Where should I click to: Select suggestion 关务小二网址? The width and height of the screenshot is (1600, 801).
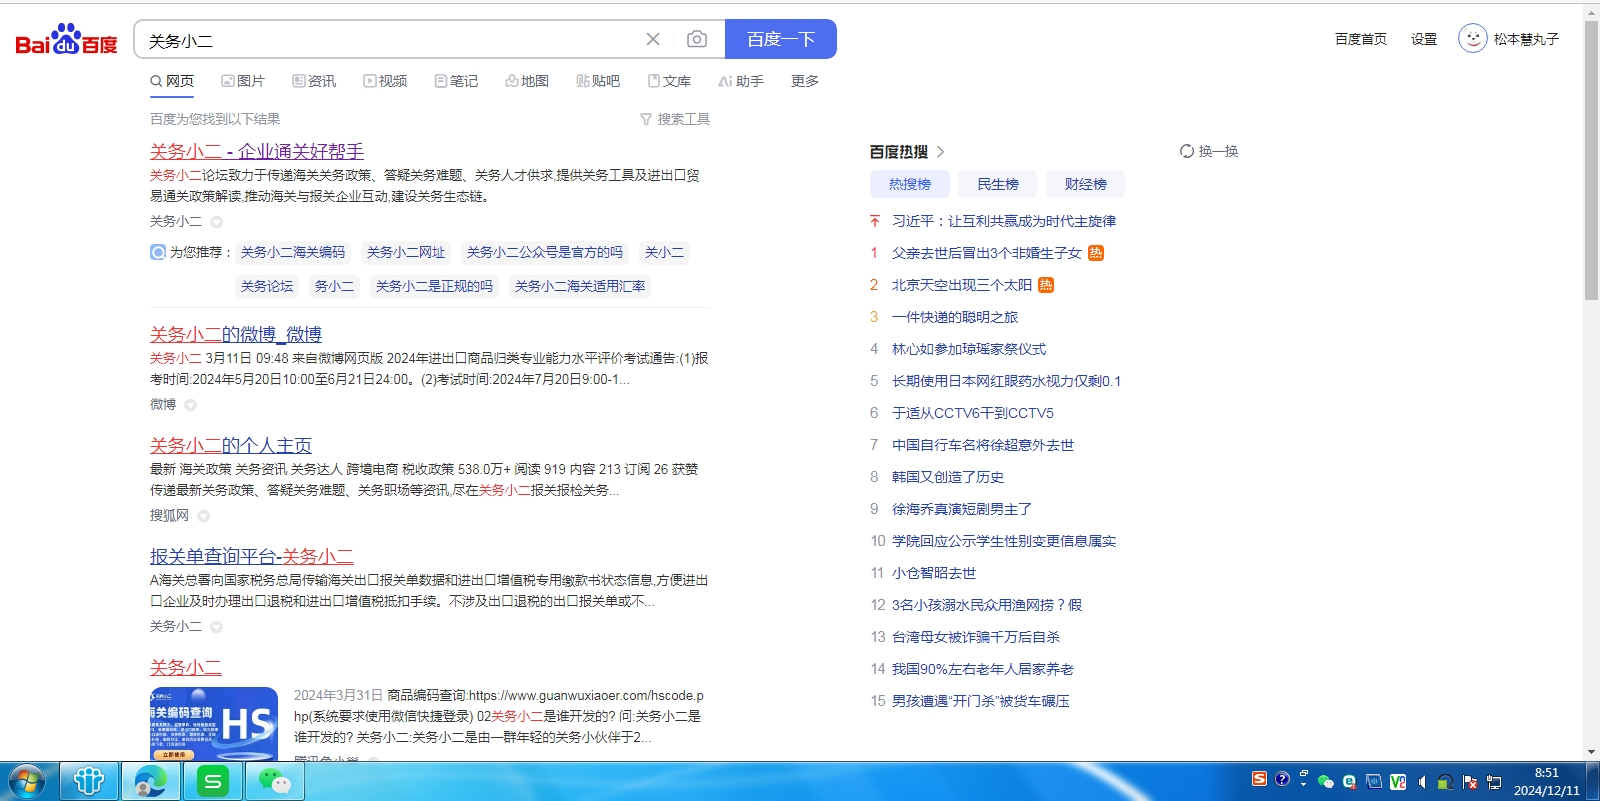point(406,252)
